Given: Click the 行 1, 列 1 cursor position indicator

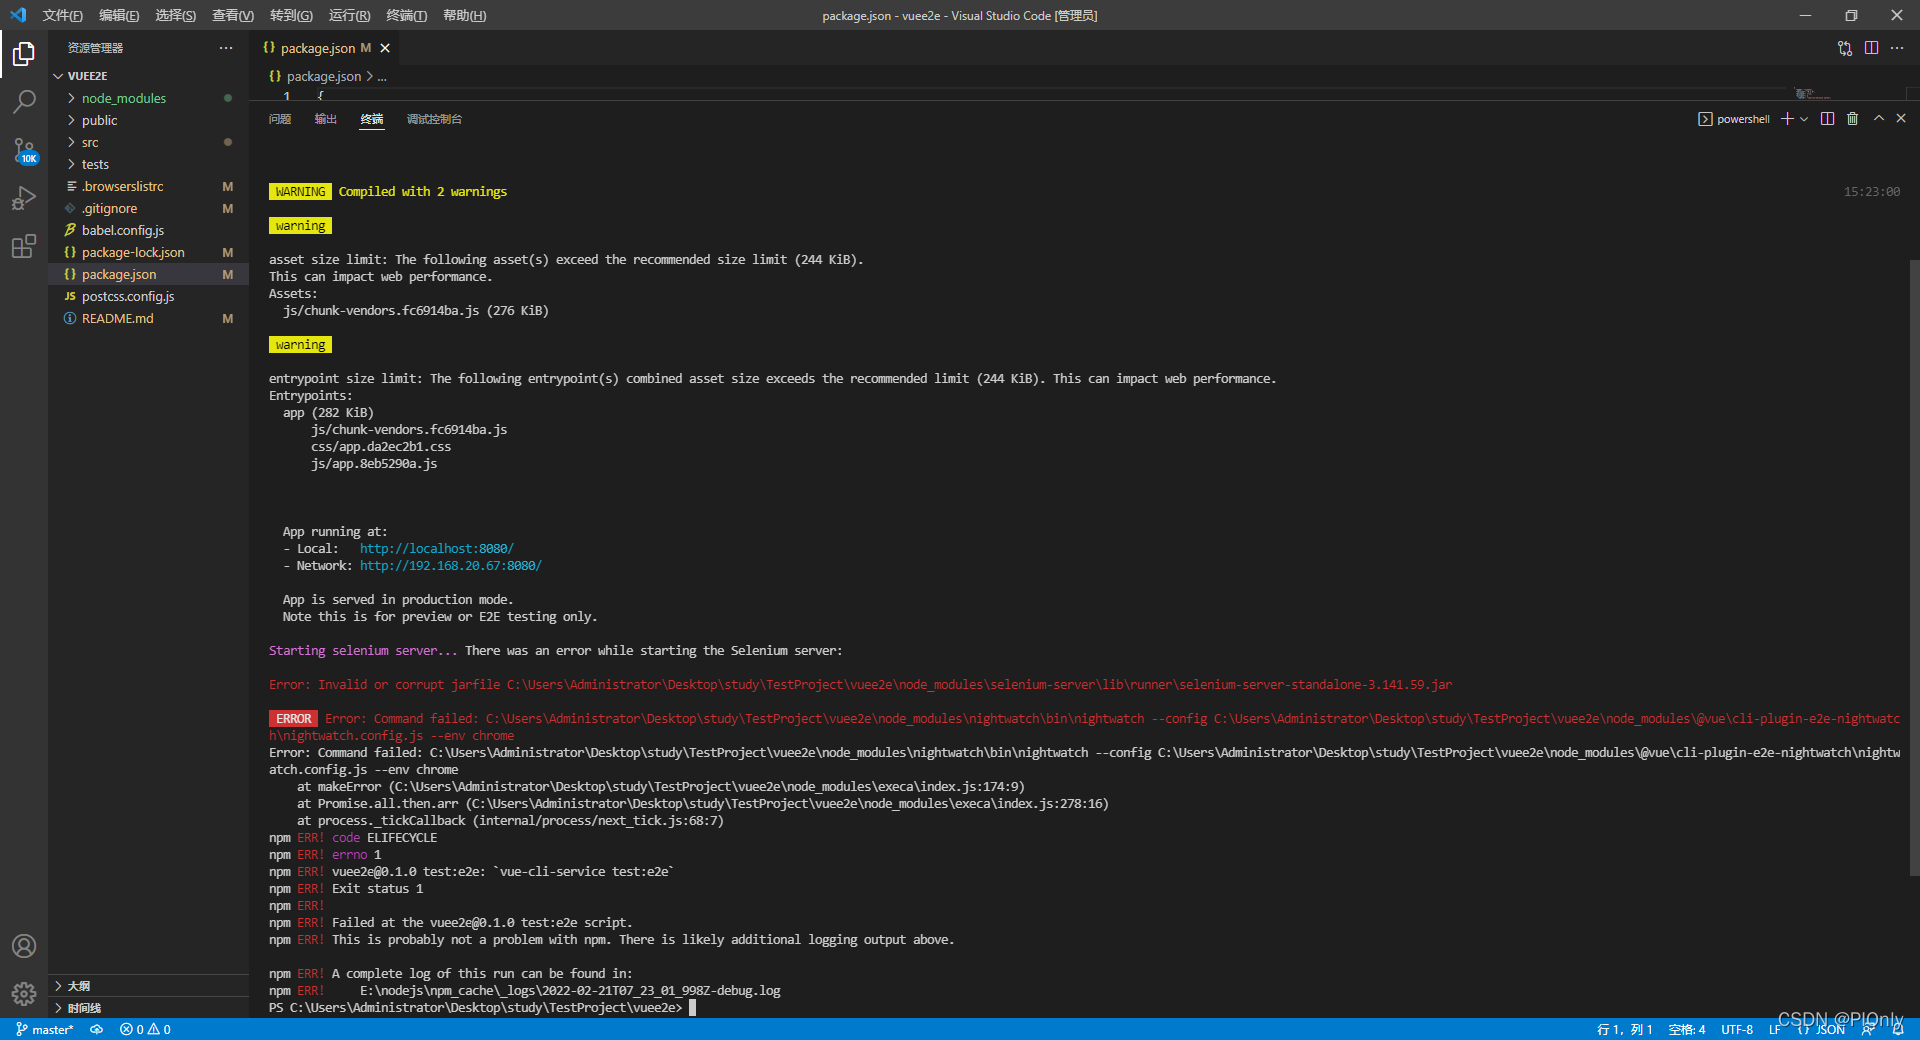Looking at the screenshot, I should click(1624, 1029).
